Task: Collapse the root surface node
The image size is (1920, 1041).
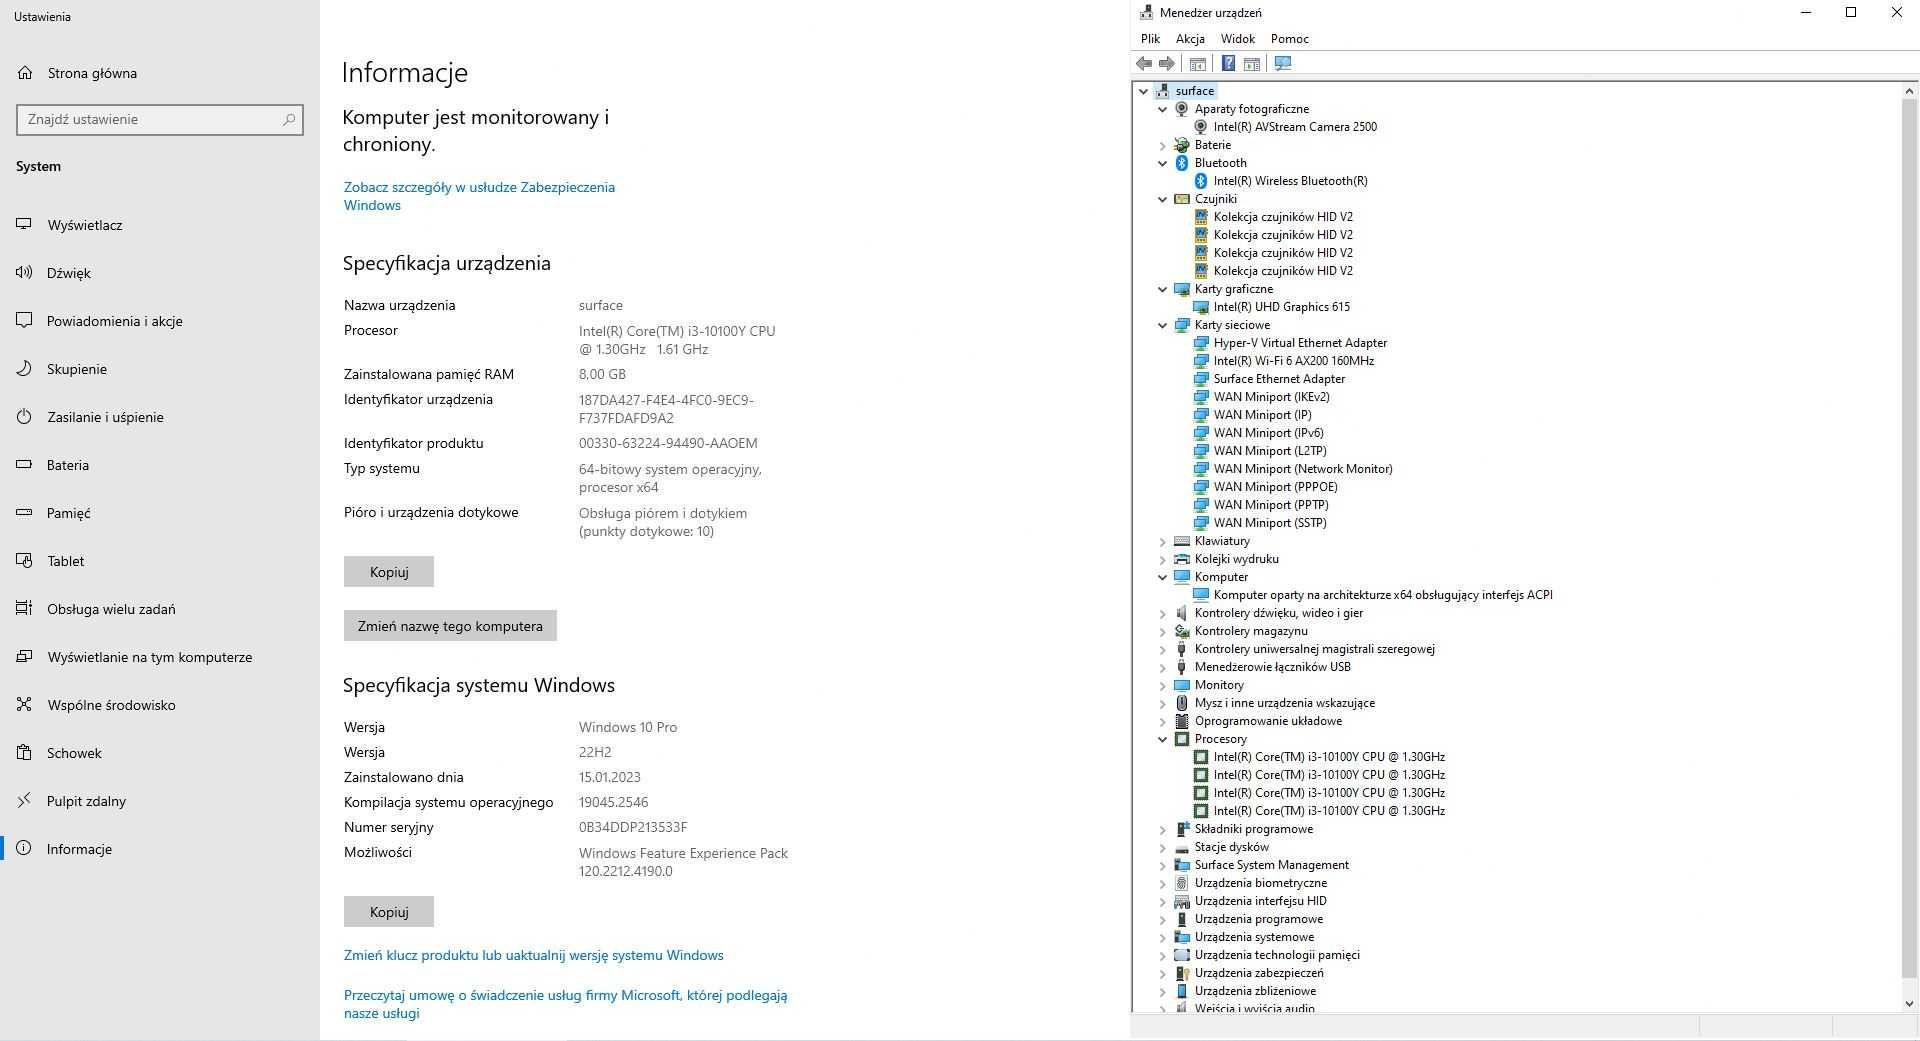Action: click(1143, 91)
